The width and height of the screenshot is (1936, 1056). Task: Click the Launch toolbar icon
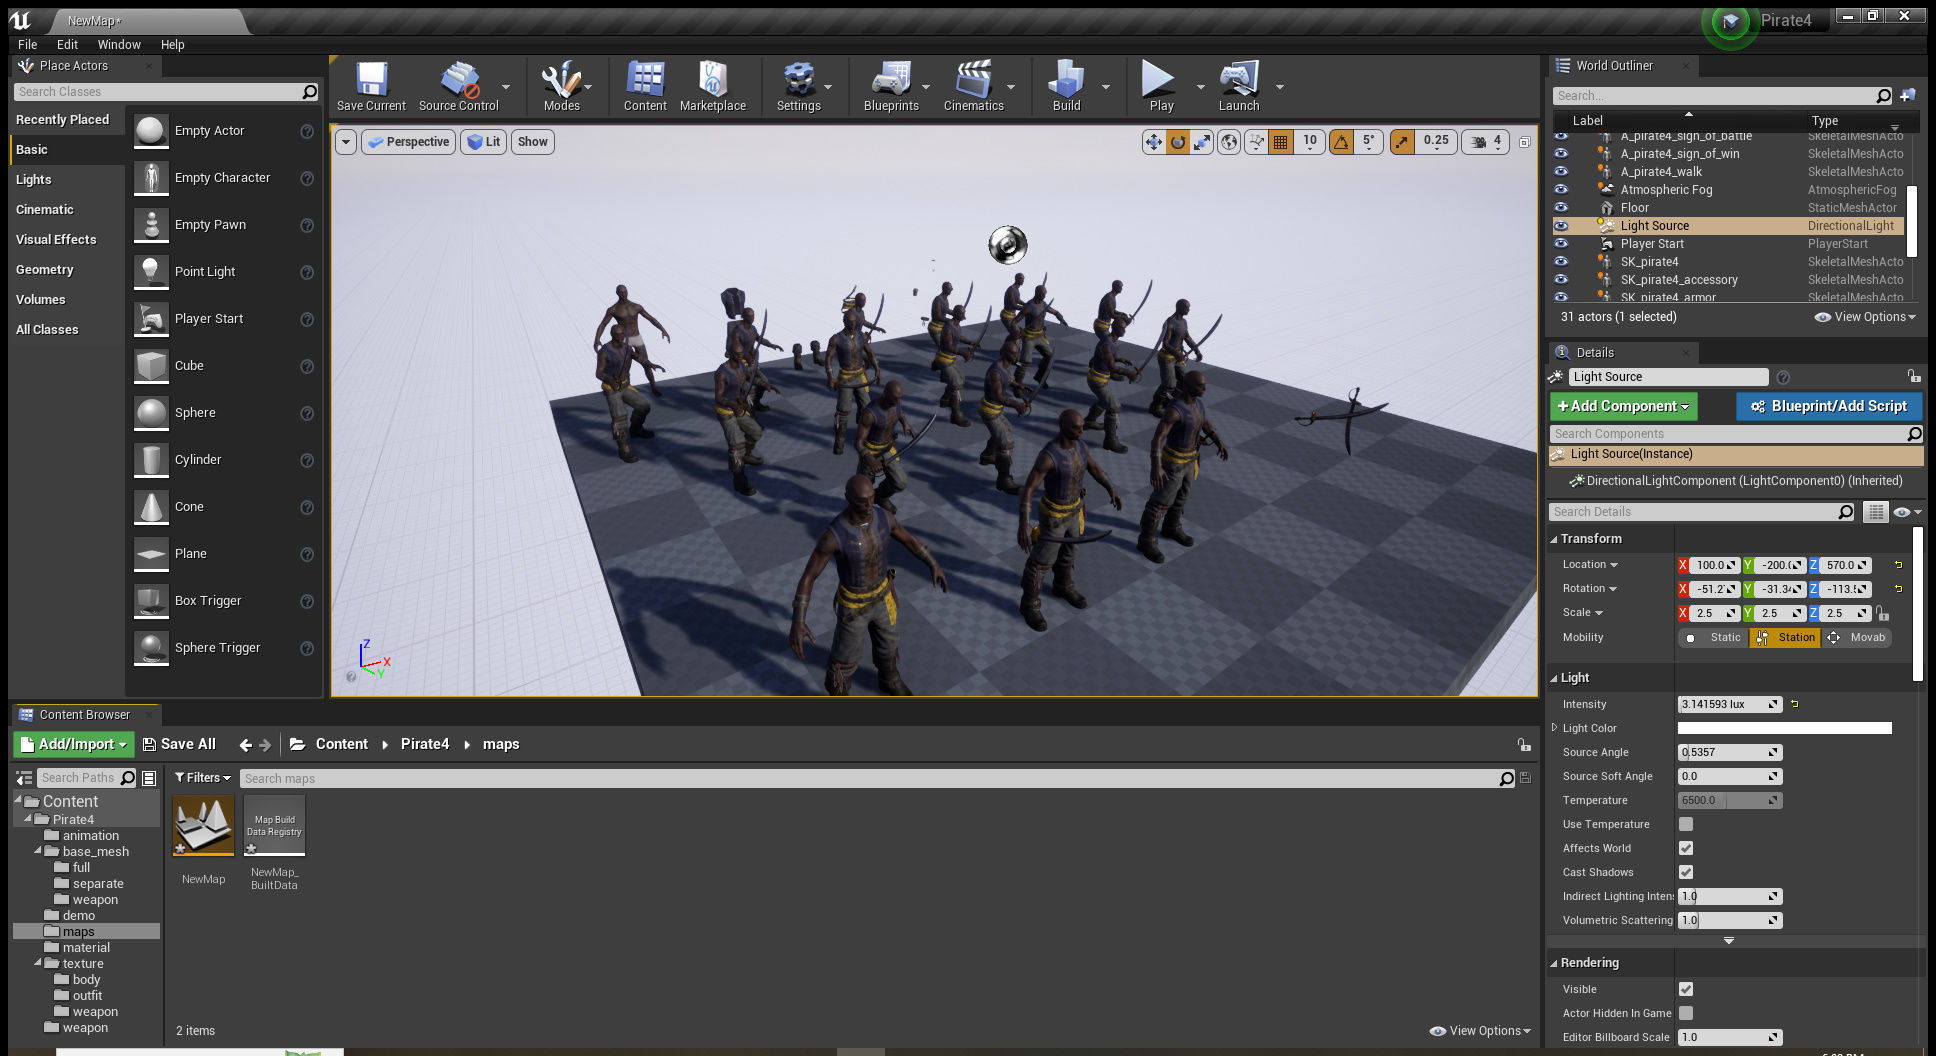tap(1239, 86)
